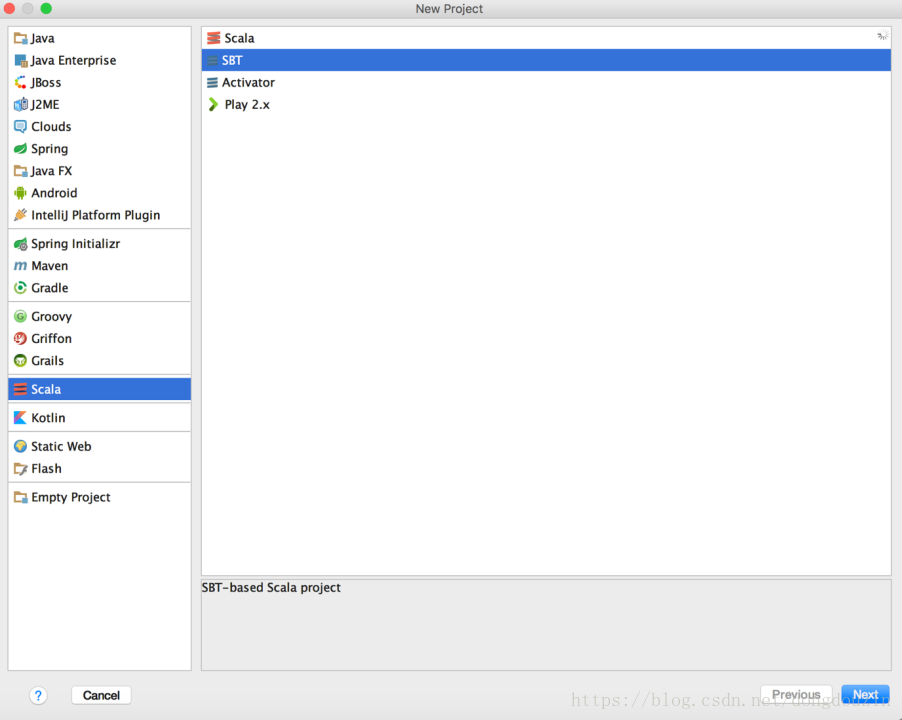The height and width of the screenshot is (720, 902).
Task: Choose the Groovy G icon
Action: (21, 316)
